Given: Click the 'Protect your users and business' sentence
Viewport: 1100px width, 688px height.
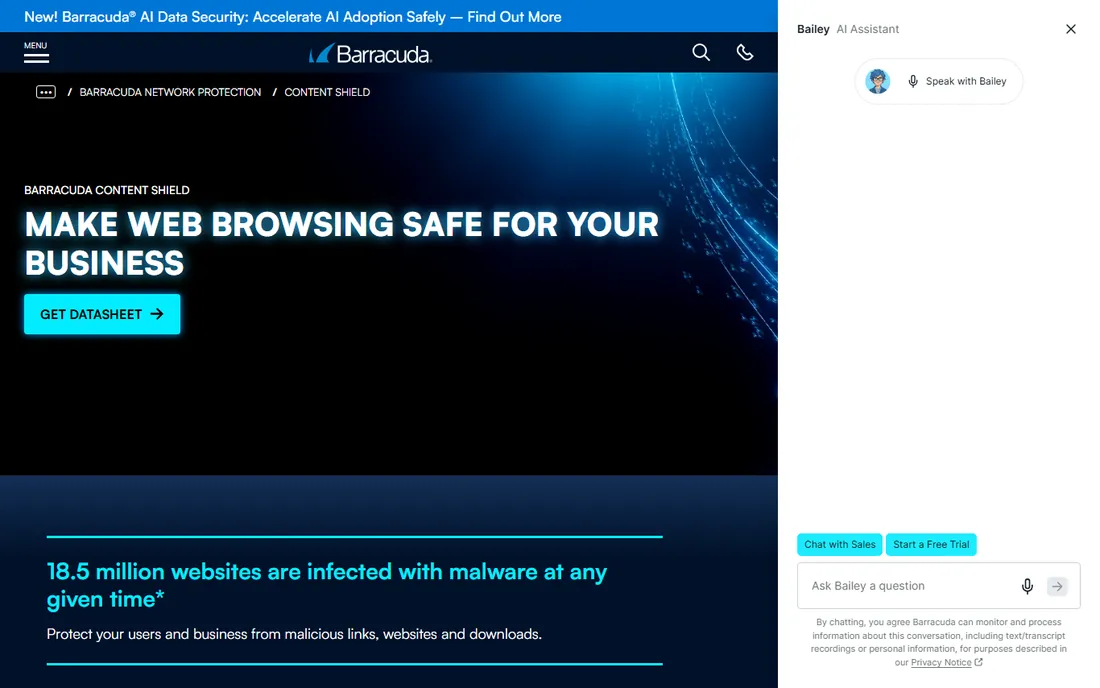Looking at the screenshot, I should pyautogui.click(x=294, y=634).
